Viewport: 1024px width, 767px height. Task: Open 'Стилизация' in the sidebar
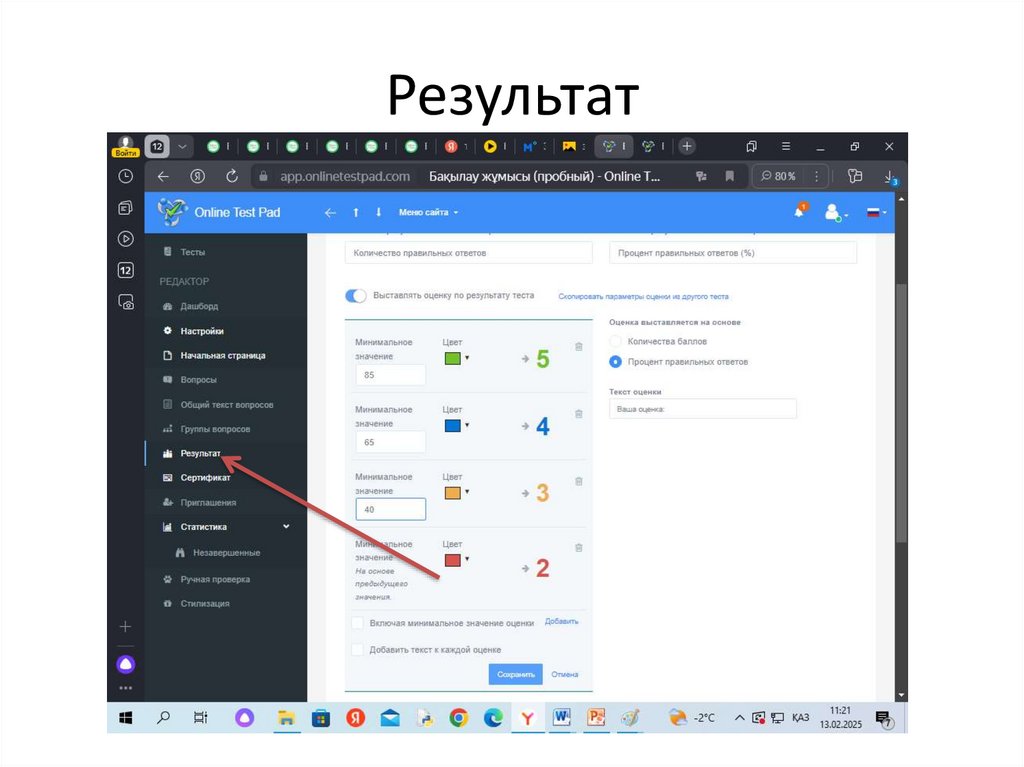pos(204,604)
